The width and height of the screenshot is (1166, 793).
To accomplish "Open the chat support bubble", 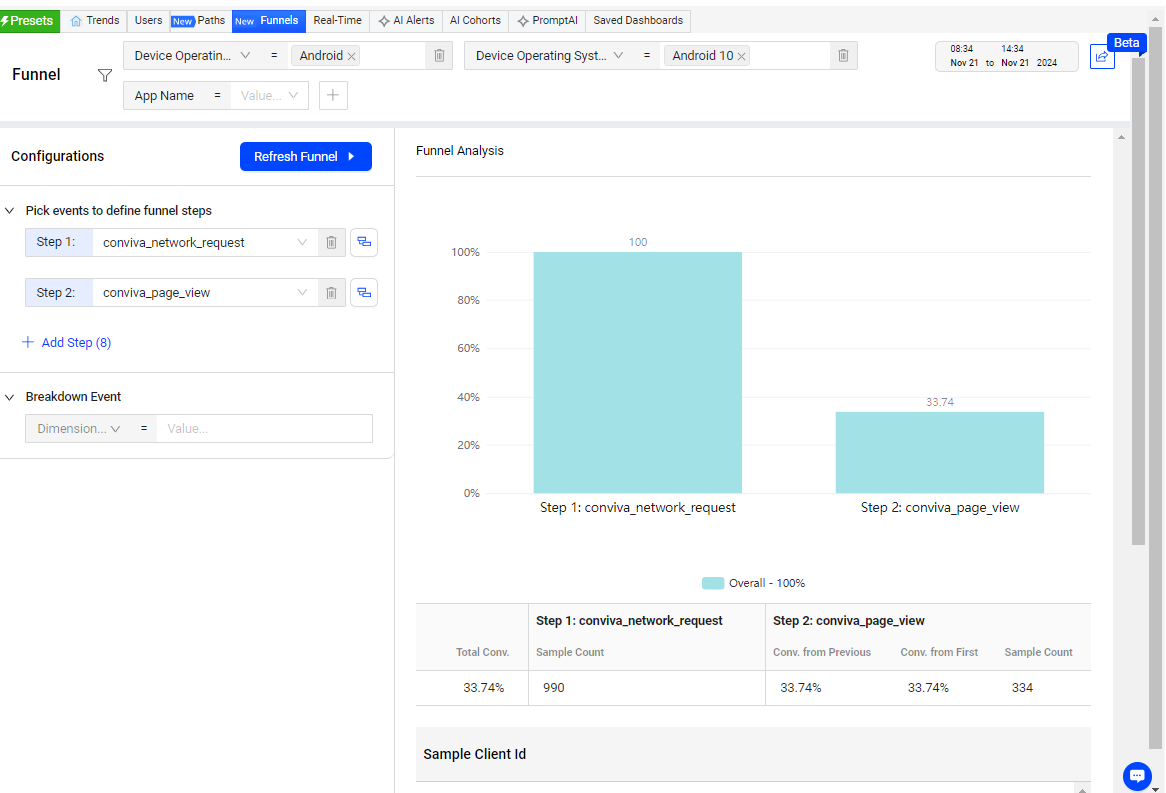I will 1137,776.
